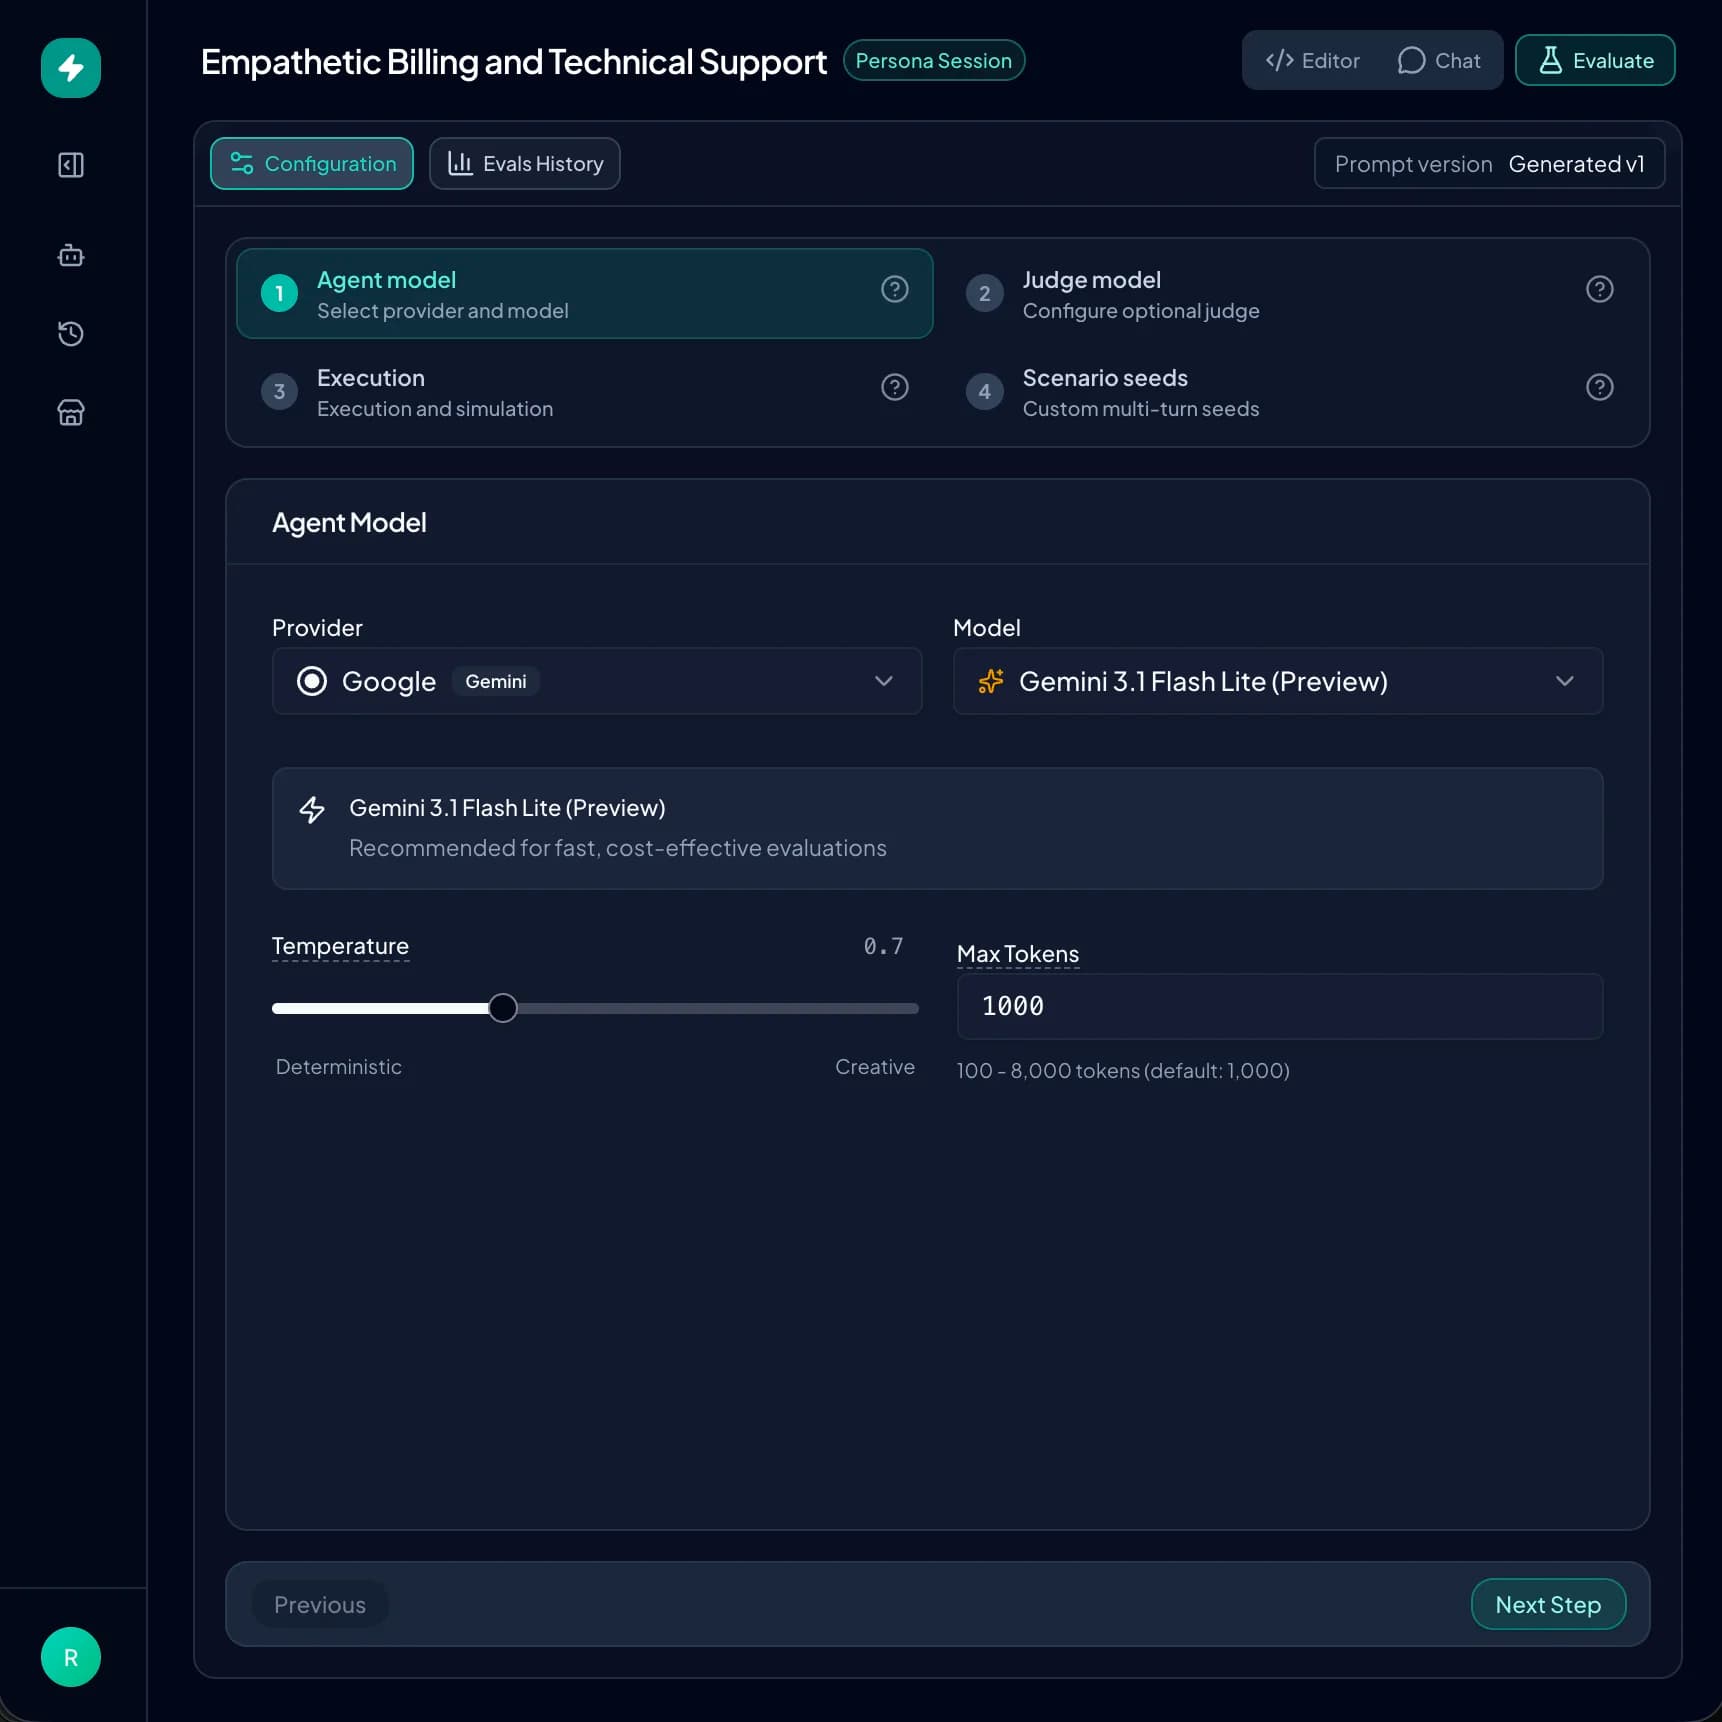
Task: Click the Creative slider label
Action: pos(875,1067)
